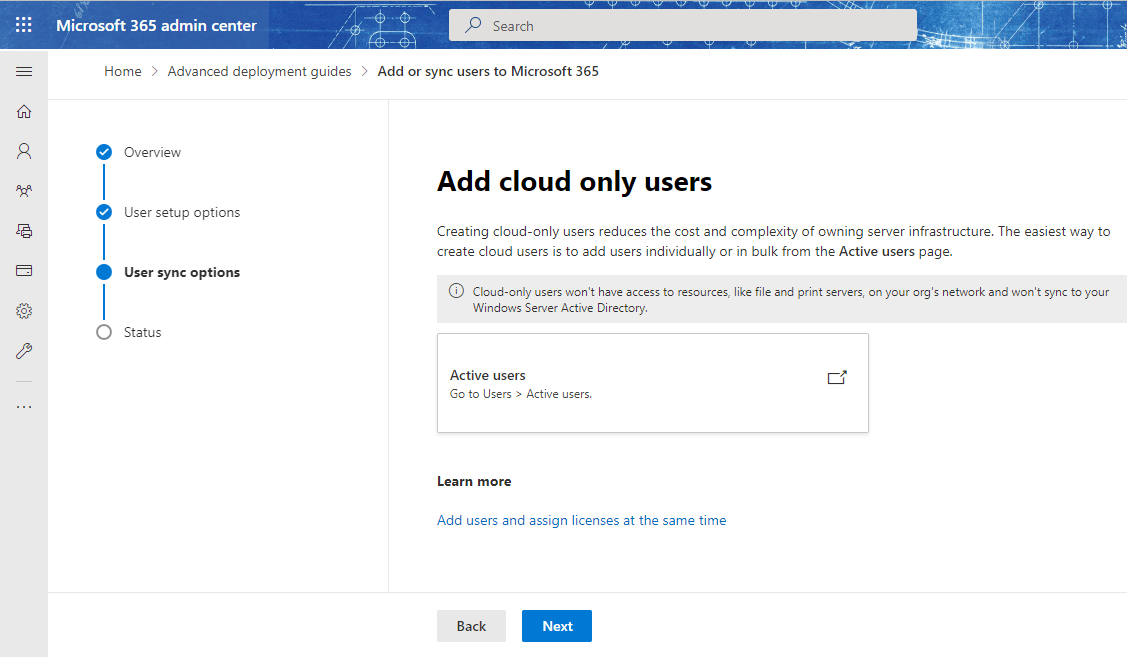Select the Overview step checkmark

[104, 152]
